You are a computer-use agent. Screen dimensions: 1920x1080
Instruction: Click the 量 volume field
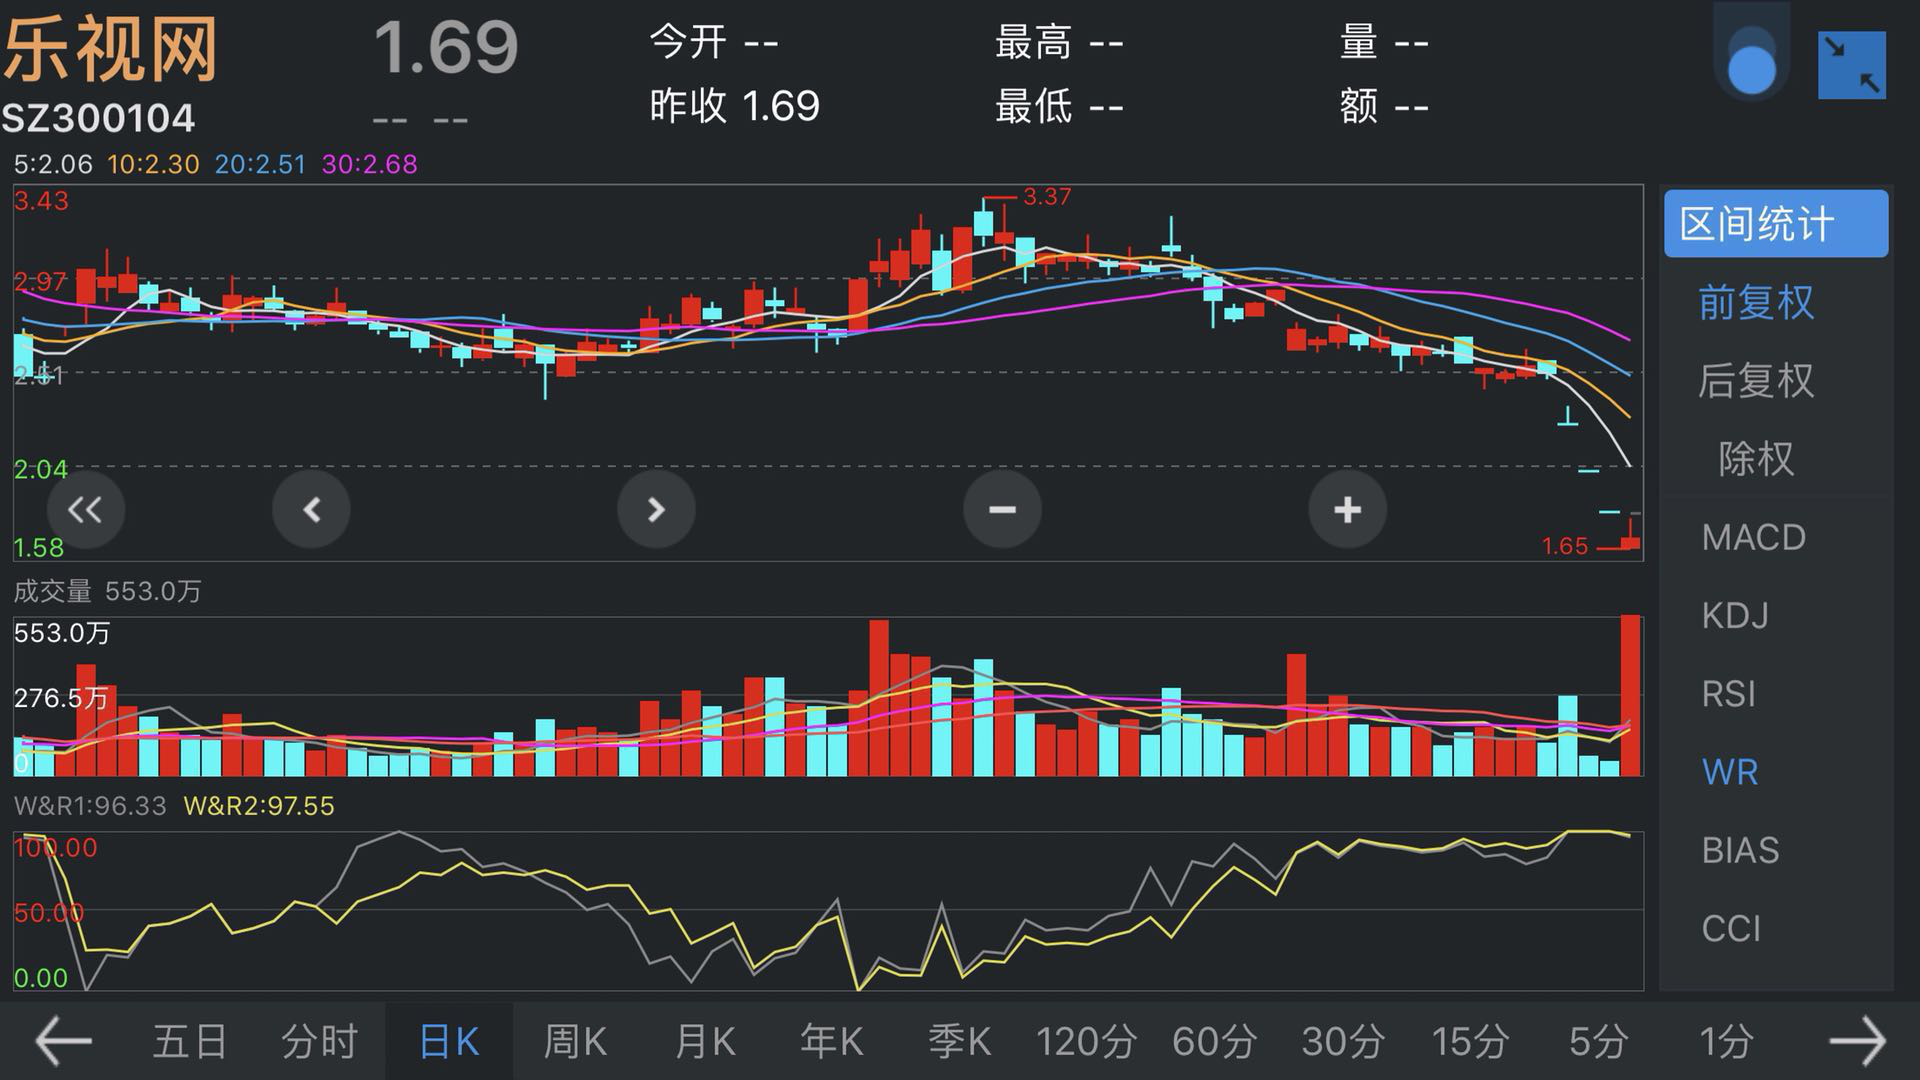[1384, 42]
